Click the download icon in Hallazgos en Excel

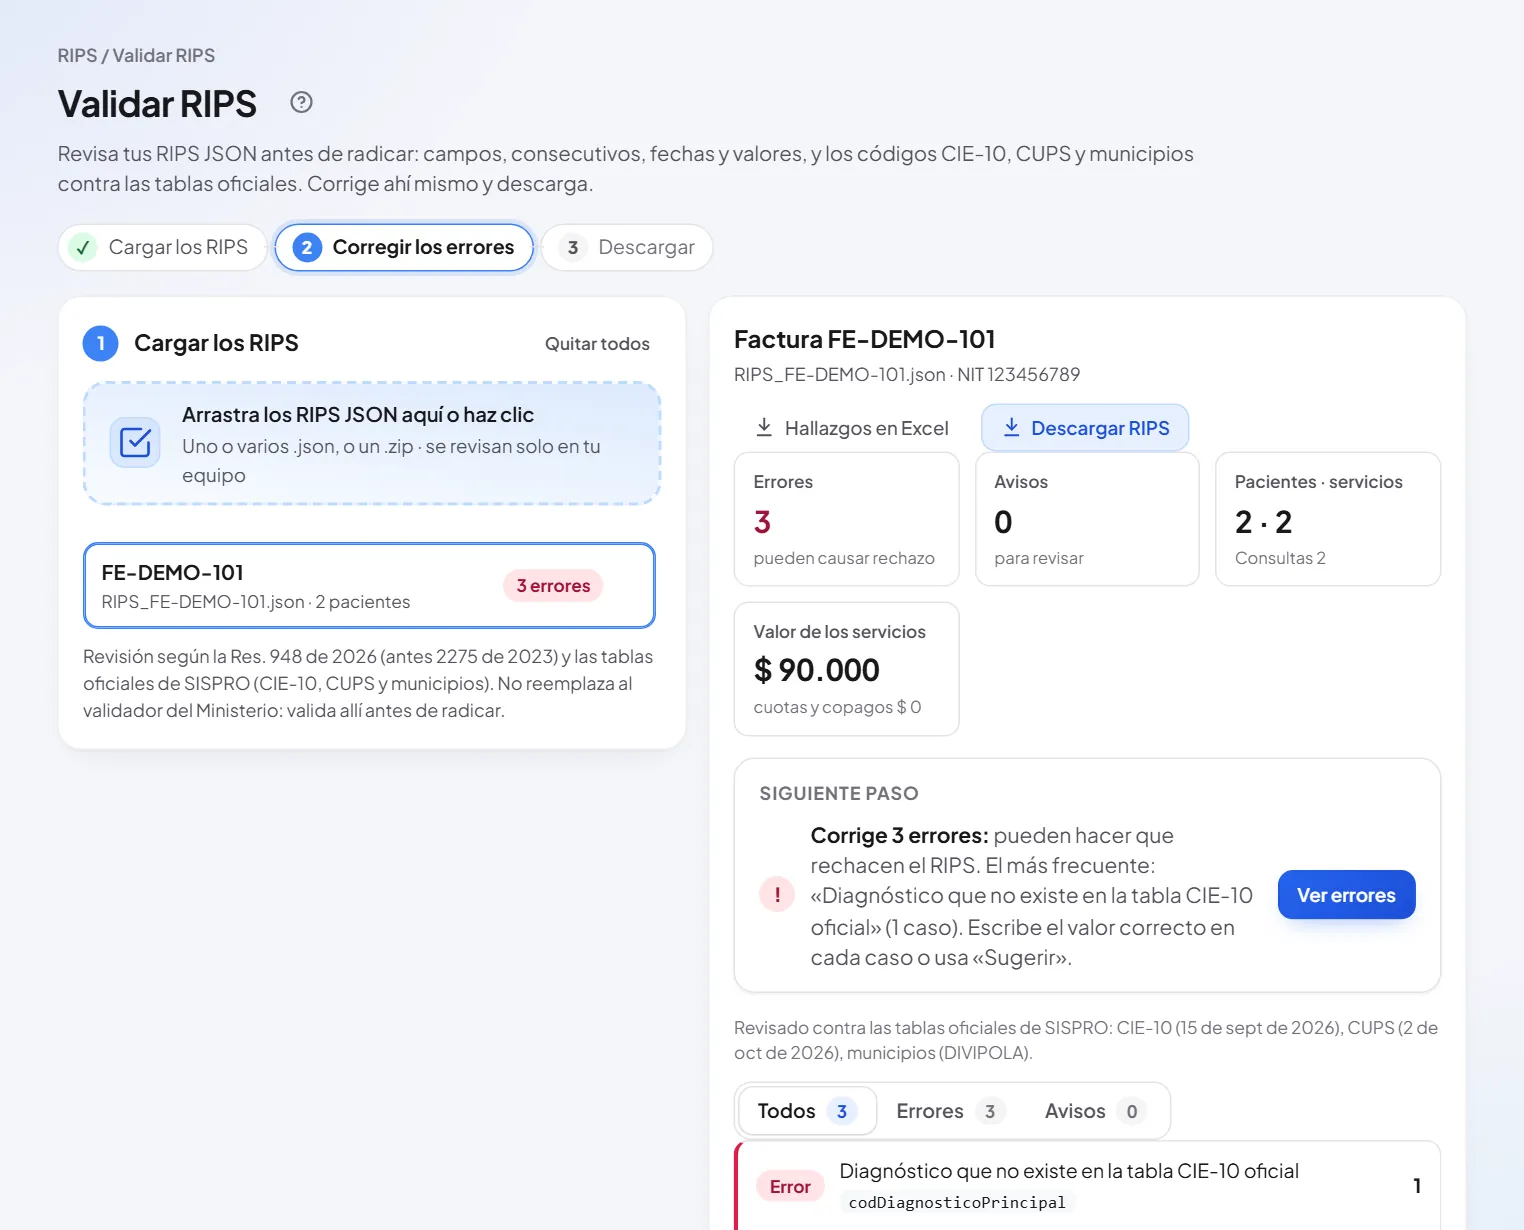(764, 428)
